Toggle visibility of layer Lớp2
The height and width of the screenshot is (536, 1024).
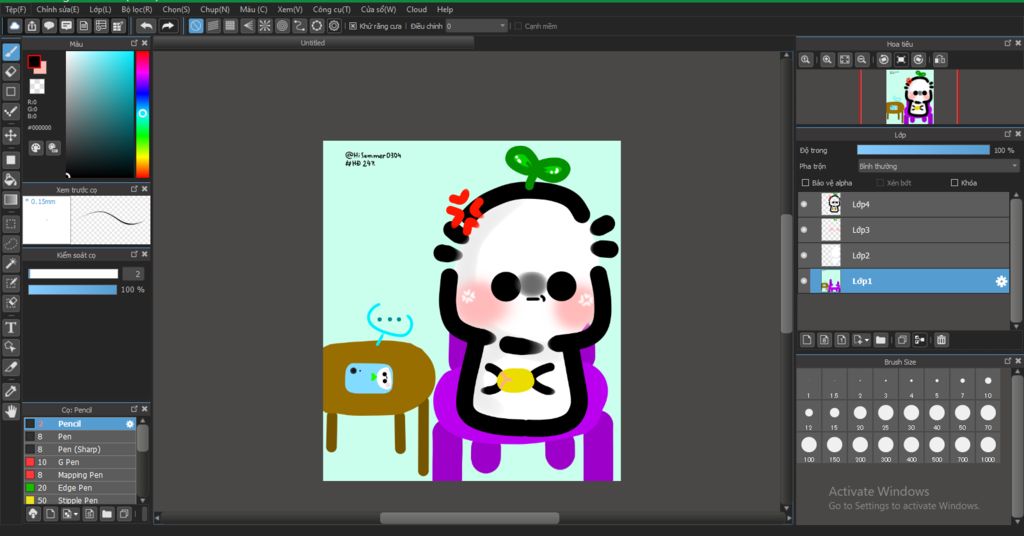click(x=804, y=255)
